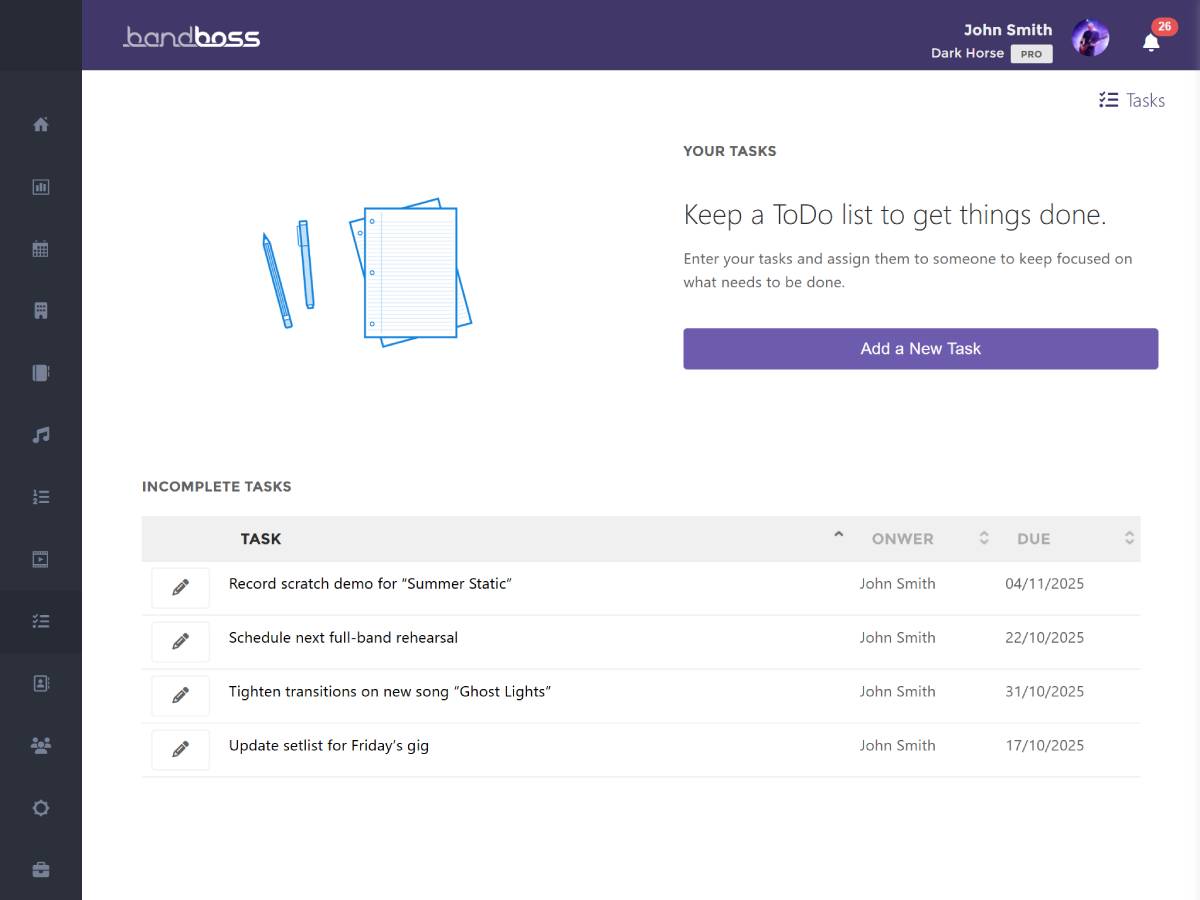Viewport: 1200px width, 900px height.
Task: Sort by the ONWER column arrows
Action: 984,538
